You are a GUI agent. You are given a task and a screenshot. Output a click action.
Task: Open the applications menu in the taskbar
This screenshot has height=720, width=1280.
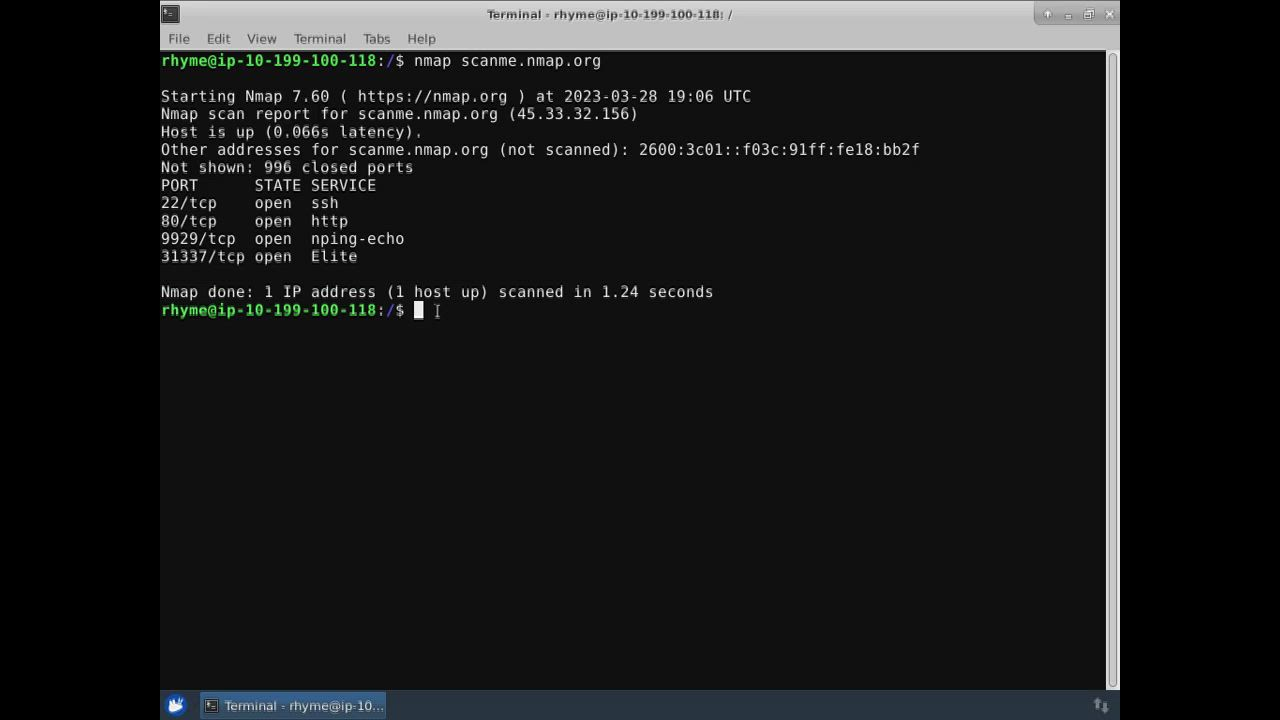click(176, 705)
